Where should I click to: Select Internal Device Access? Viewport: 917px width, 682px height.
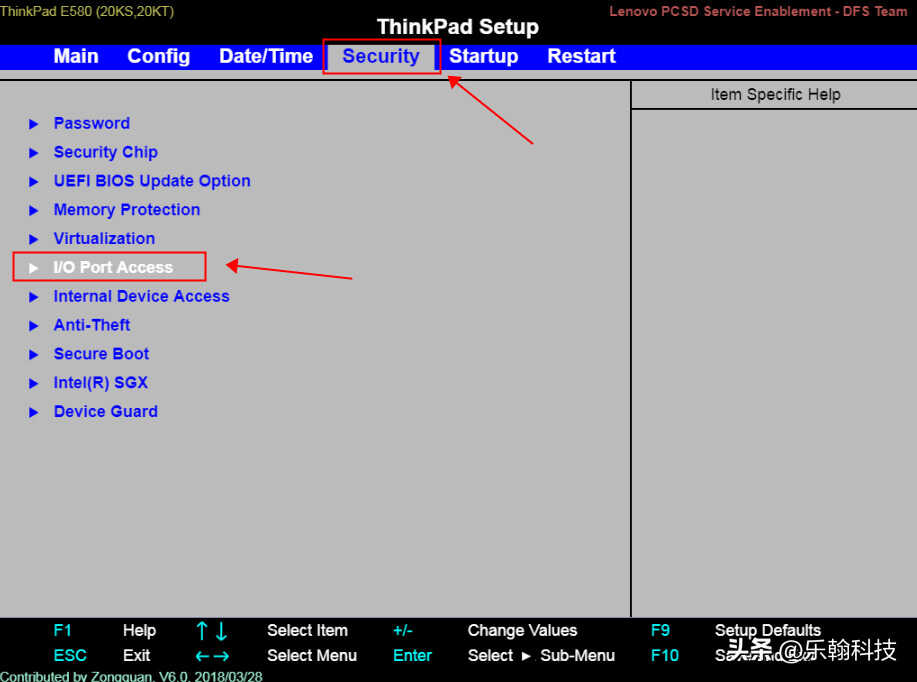click(x=142, y=296)
